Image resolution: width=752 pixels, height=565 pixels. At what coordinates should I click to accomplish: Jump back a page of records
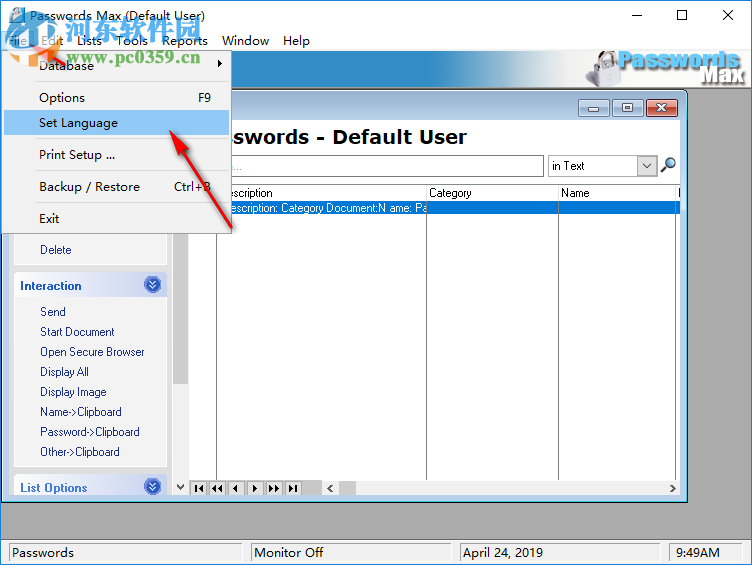coord(217,488)
